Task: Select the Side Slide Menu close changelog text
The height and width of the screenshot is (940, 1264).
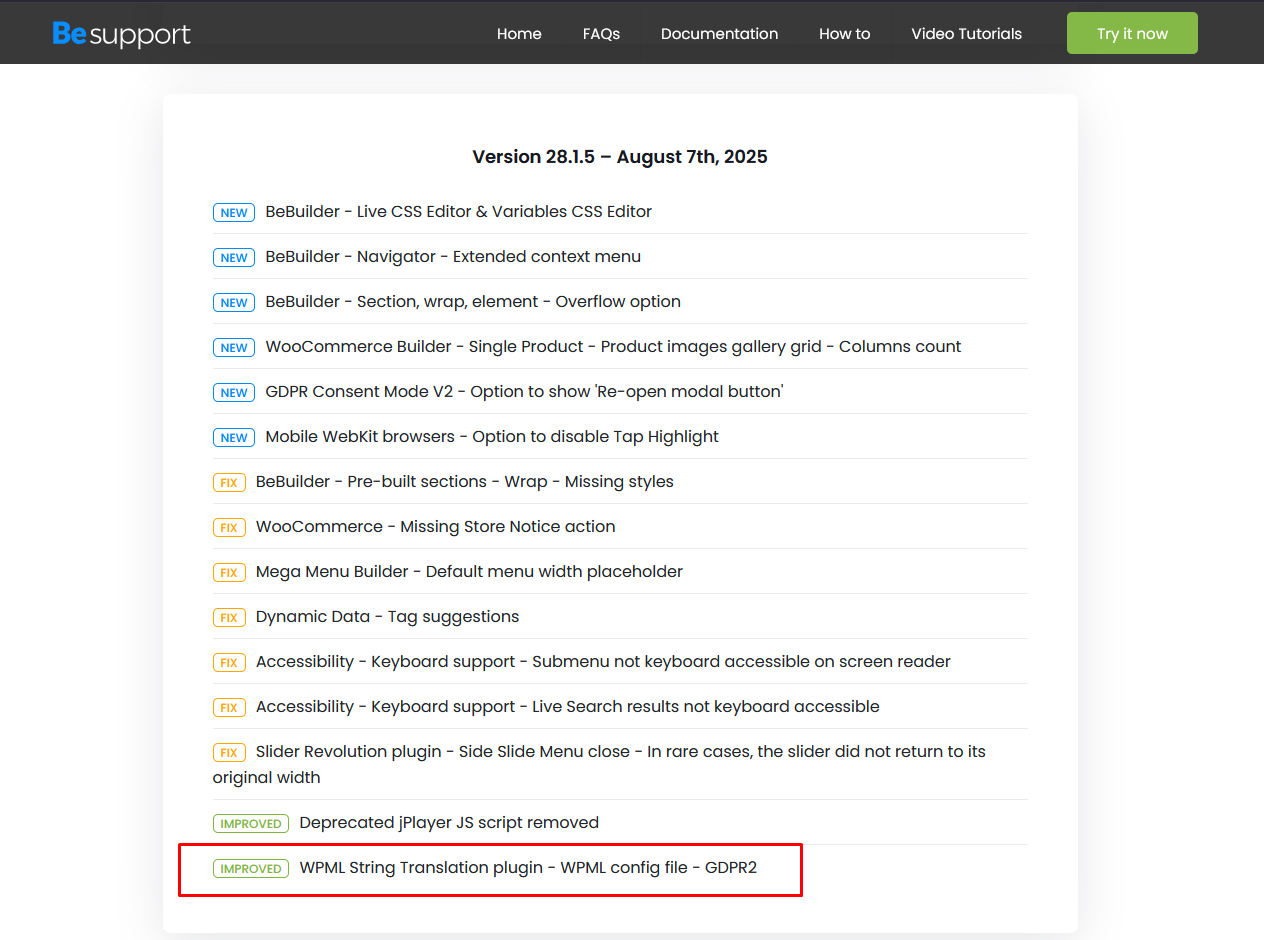Action: [600, 764]
